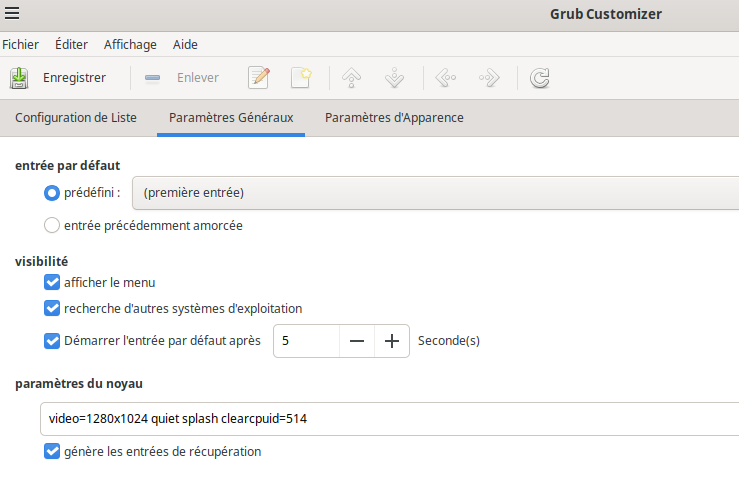Click the Enlever text in toolbar
Viewport: 739px width, 491px height.
tap(198, 78)
